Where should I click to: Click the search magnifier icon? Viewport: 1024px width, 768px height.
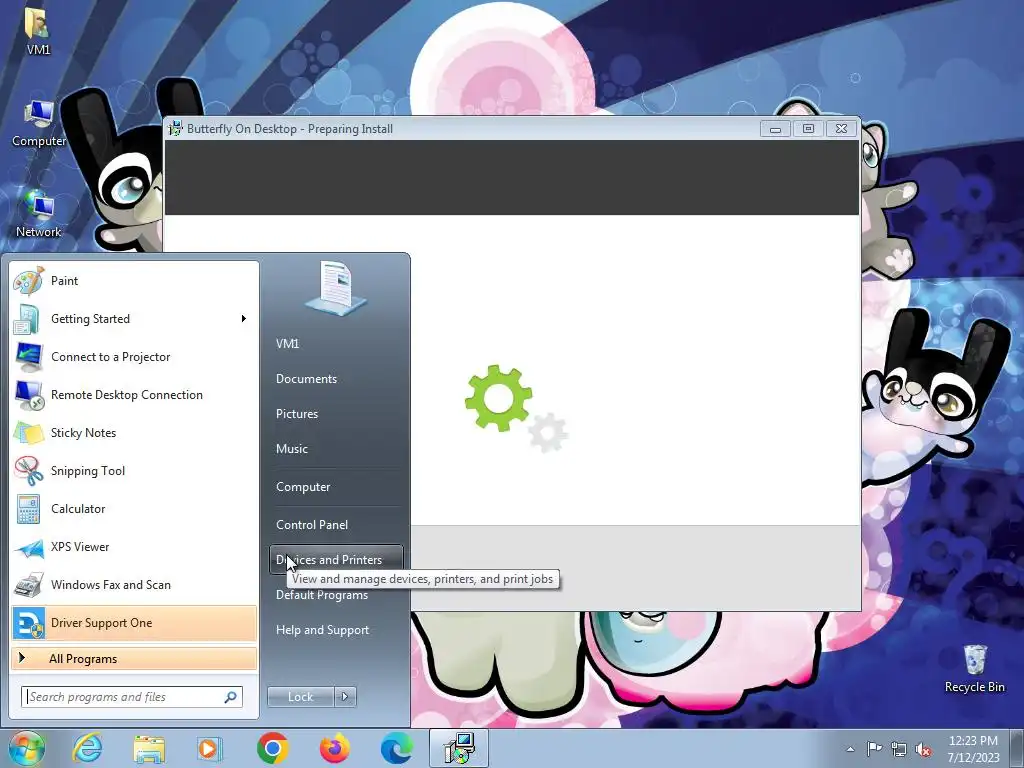(x=231, y=697)
